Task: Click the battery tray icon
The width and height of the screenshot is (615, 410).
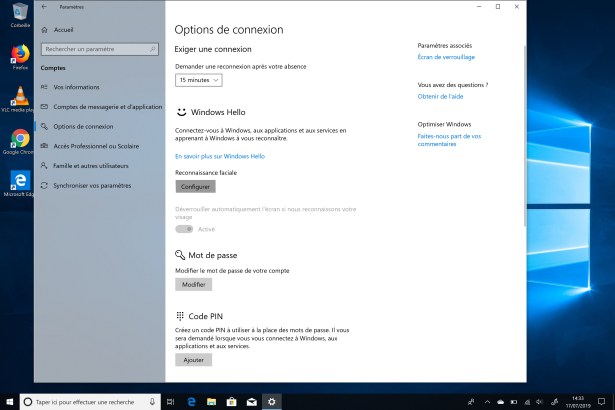Action: 513,402
